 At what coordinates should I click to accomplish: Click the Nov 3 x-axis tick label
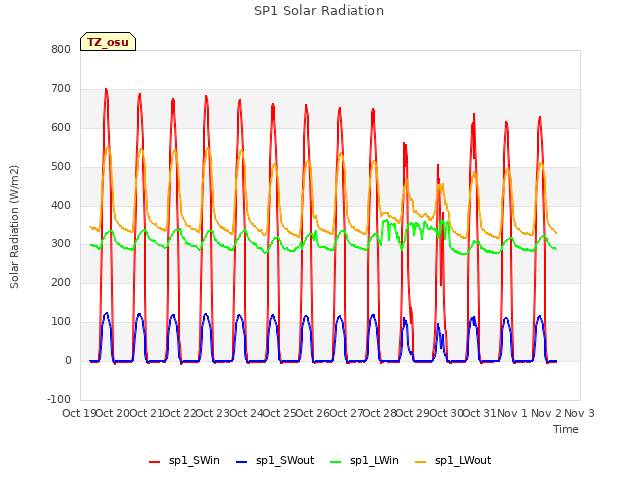pyautogui.click(x=579, y=413)
